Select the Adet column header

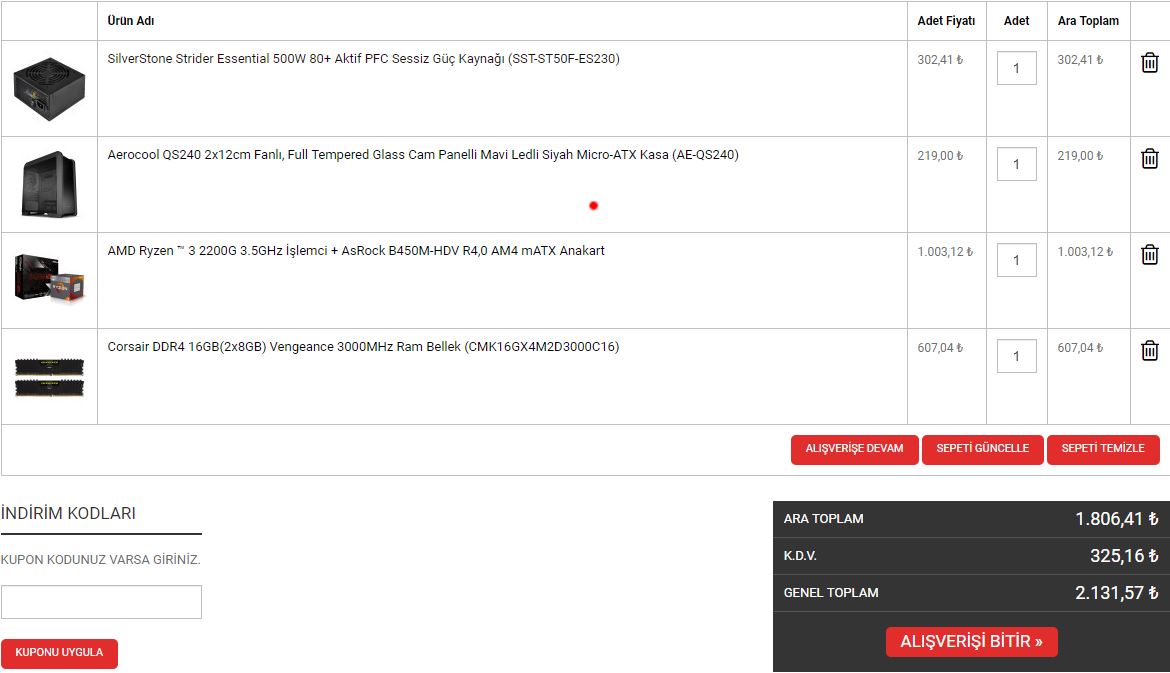1016,21
